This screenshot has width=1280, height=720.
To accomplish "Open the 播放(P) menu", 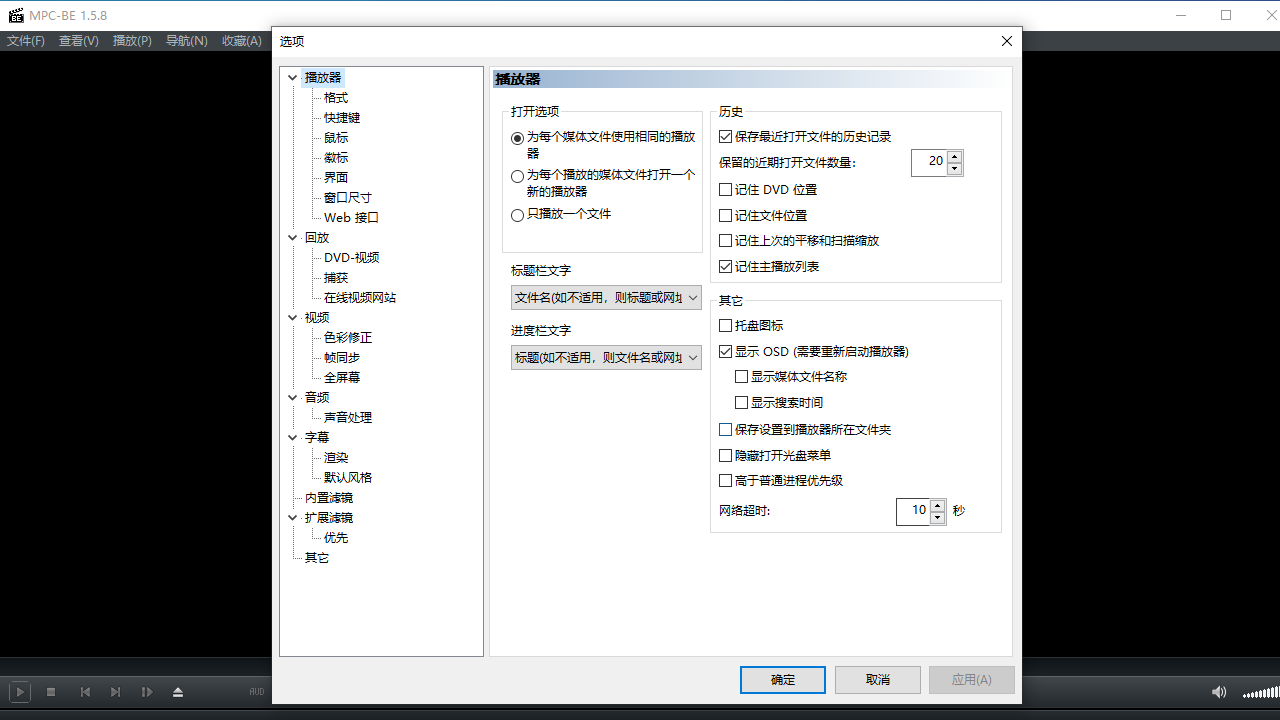I will pos(132,41).
